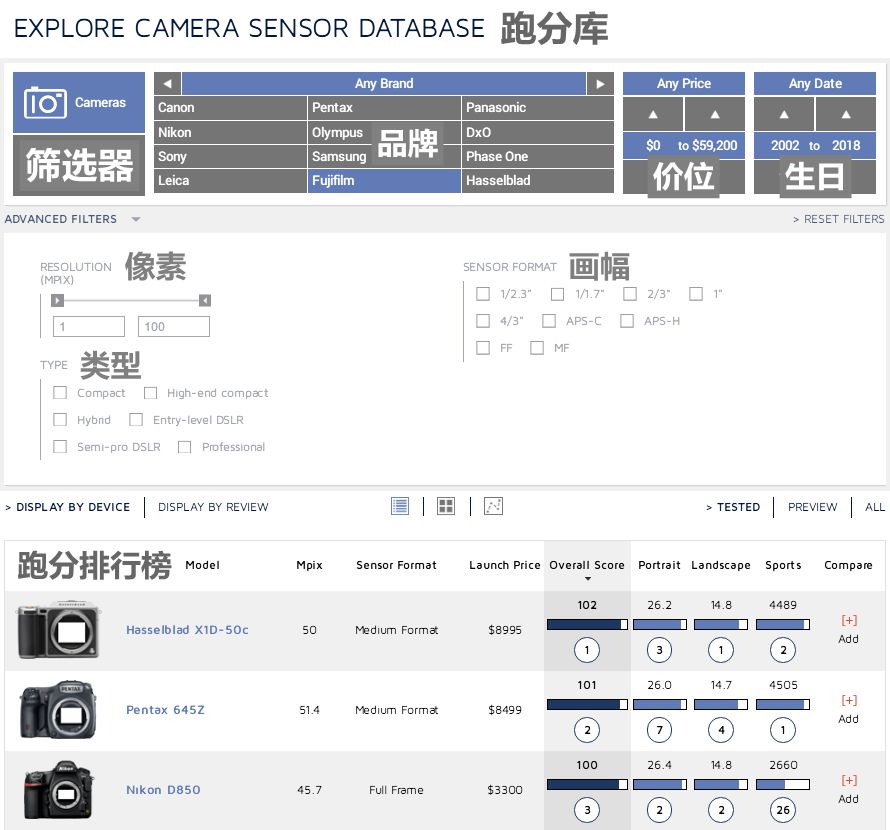Click resolution slider right handle
This screenshot has width=890, height=830.
(x=205, y=300)
